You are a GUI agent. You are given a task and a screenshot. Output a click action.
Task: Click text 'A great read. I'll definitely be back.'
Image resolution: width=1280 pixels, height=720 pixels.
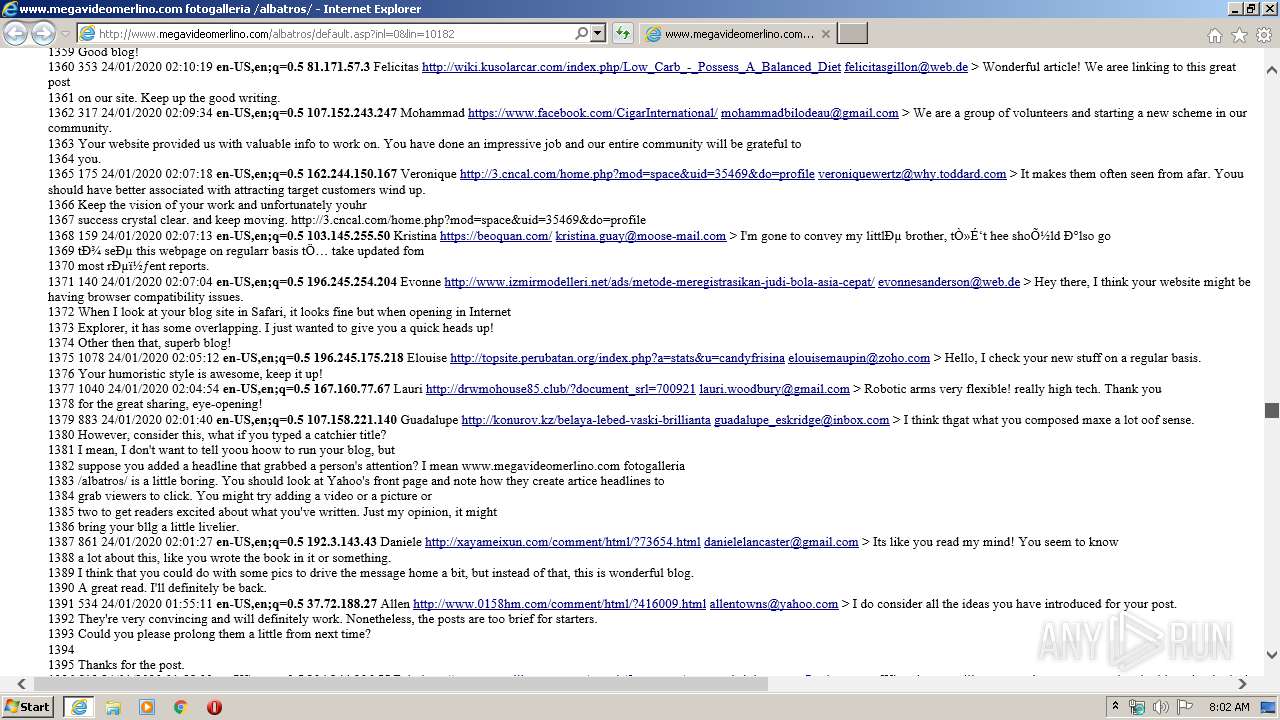[172, 588]
